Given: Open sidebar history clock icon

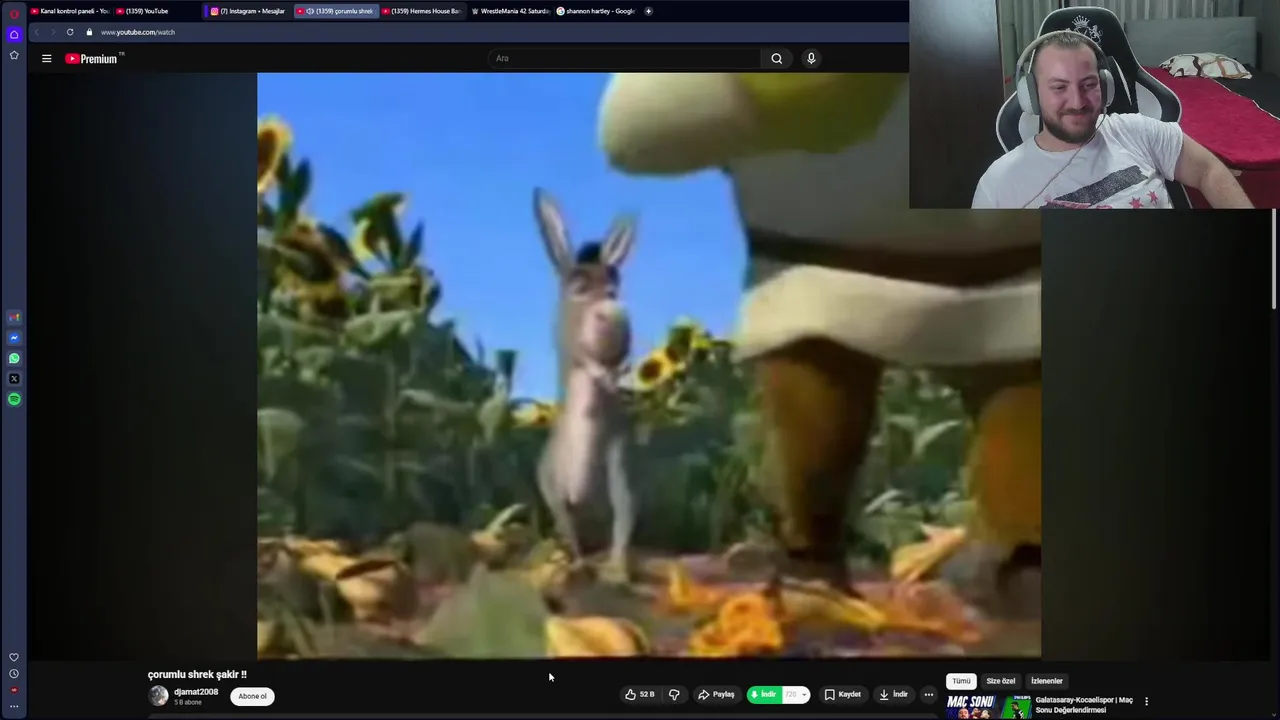Looking at the screenshot, I should [14, 674].
